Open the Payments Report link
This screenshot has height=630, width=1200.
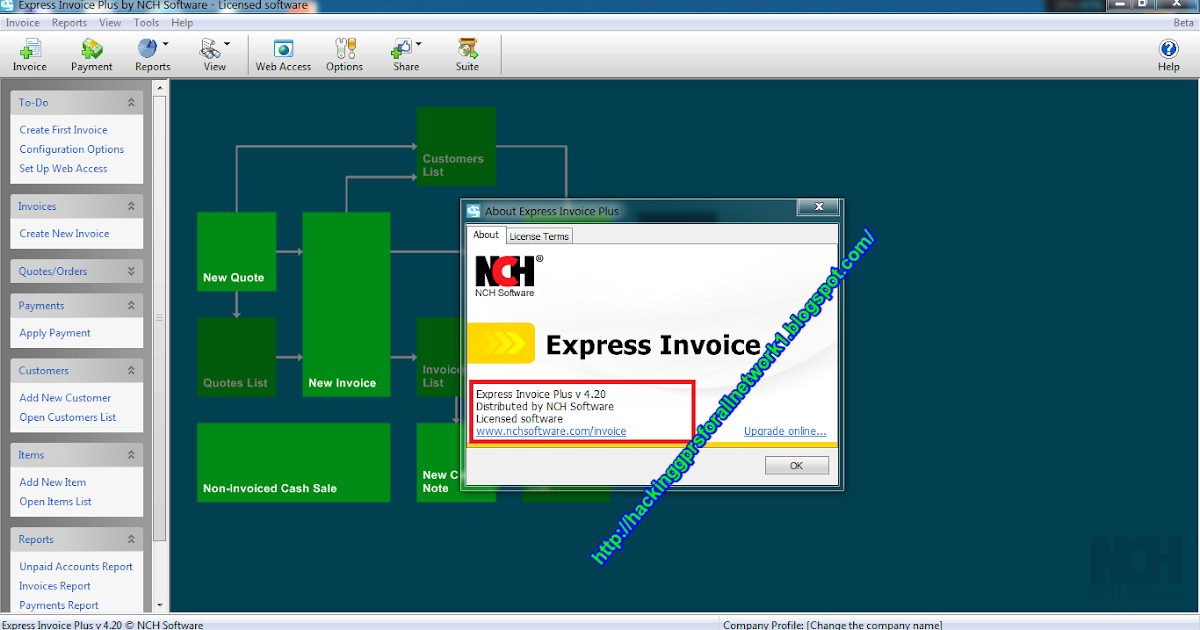[59, 605]
